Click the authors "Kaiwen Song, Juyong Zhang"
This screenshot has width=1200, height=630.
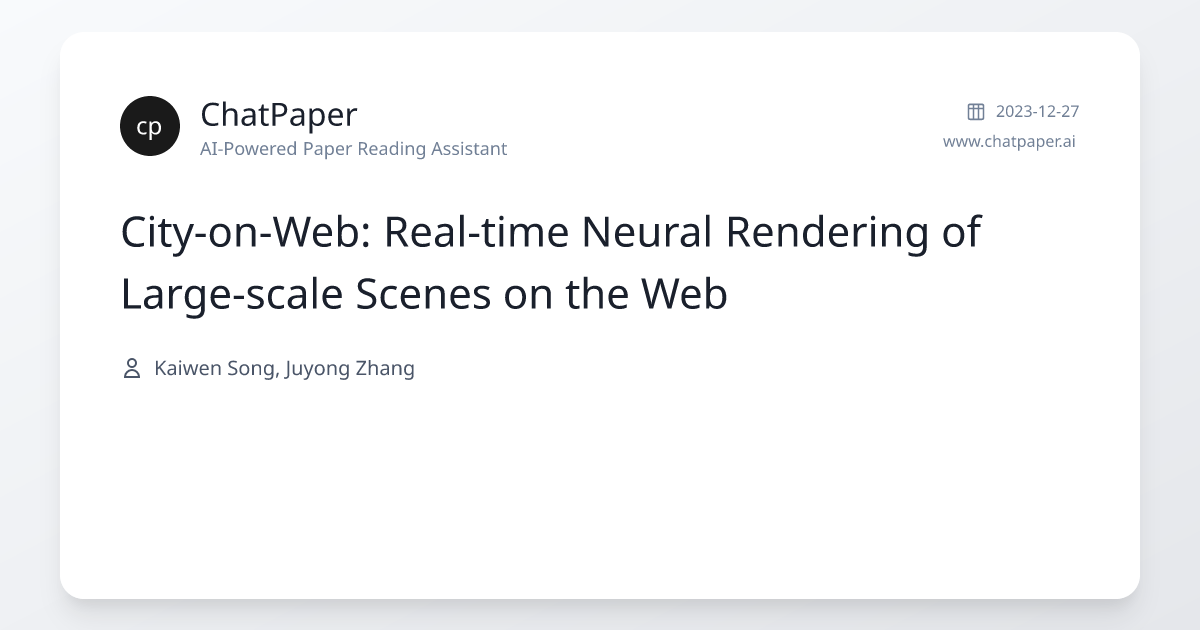284,368
